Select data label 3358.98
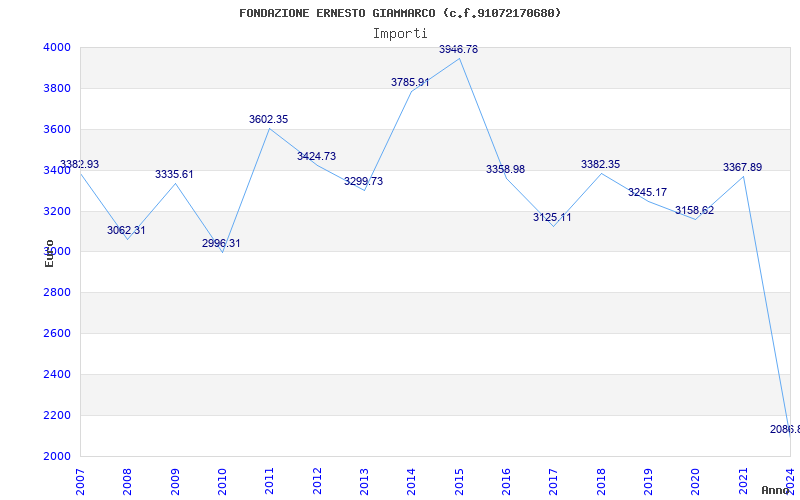Viewport: 800px width, 500px height. [505, 169]
